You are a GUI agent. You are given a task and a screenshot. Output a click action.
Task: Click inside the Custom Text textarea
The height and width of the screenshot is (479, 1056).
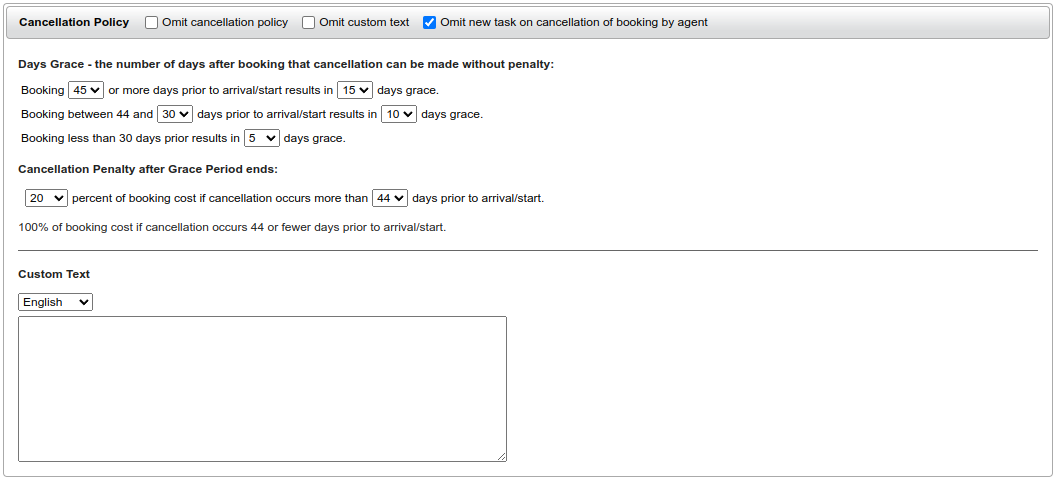pyautogui.click(x=262, y=389)
